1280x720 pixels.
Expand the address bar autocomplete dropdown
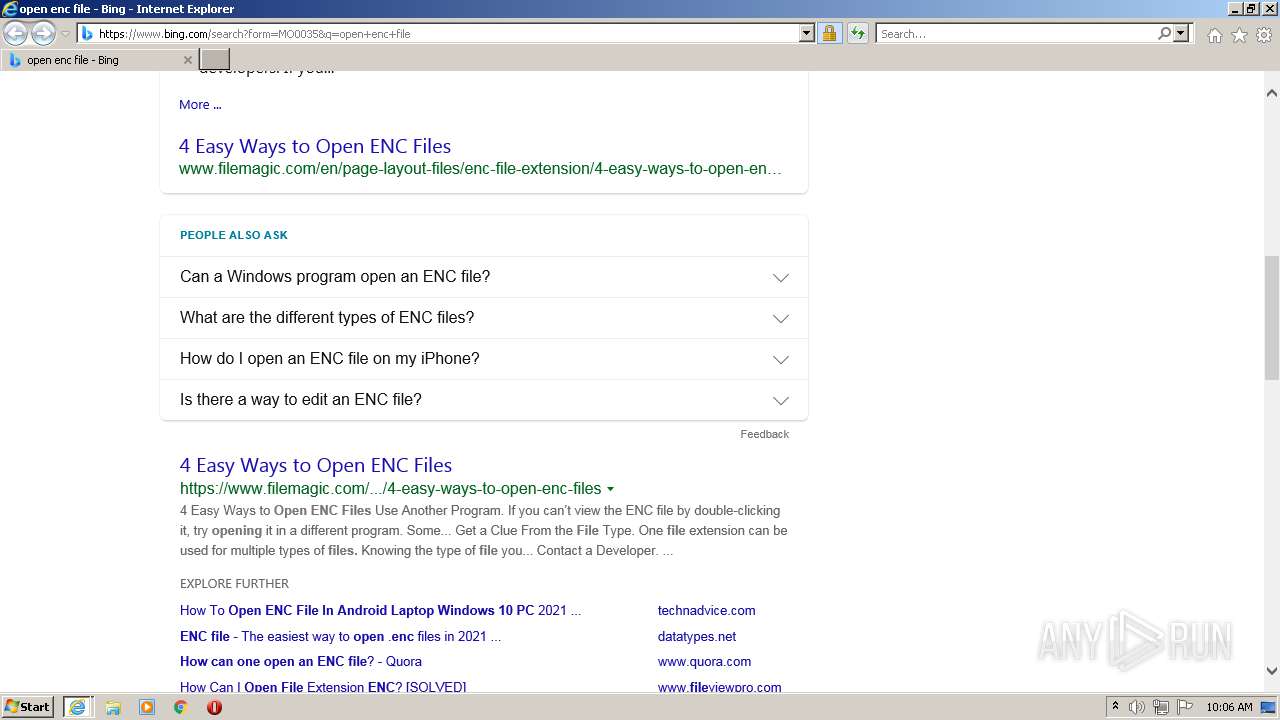(x=807, y=34)
